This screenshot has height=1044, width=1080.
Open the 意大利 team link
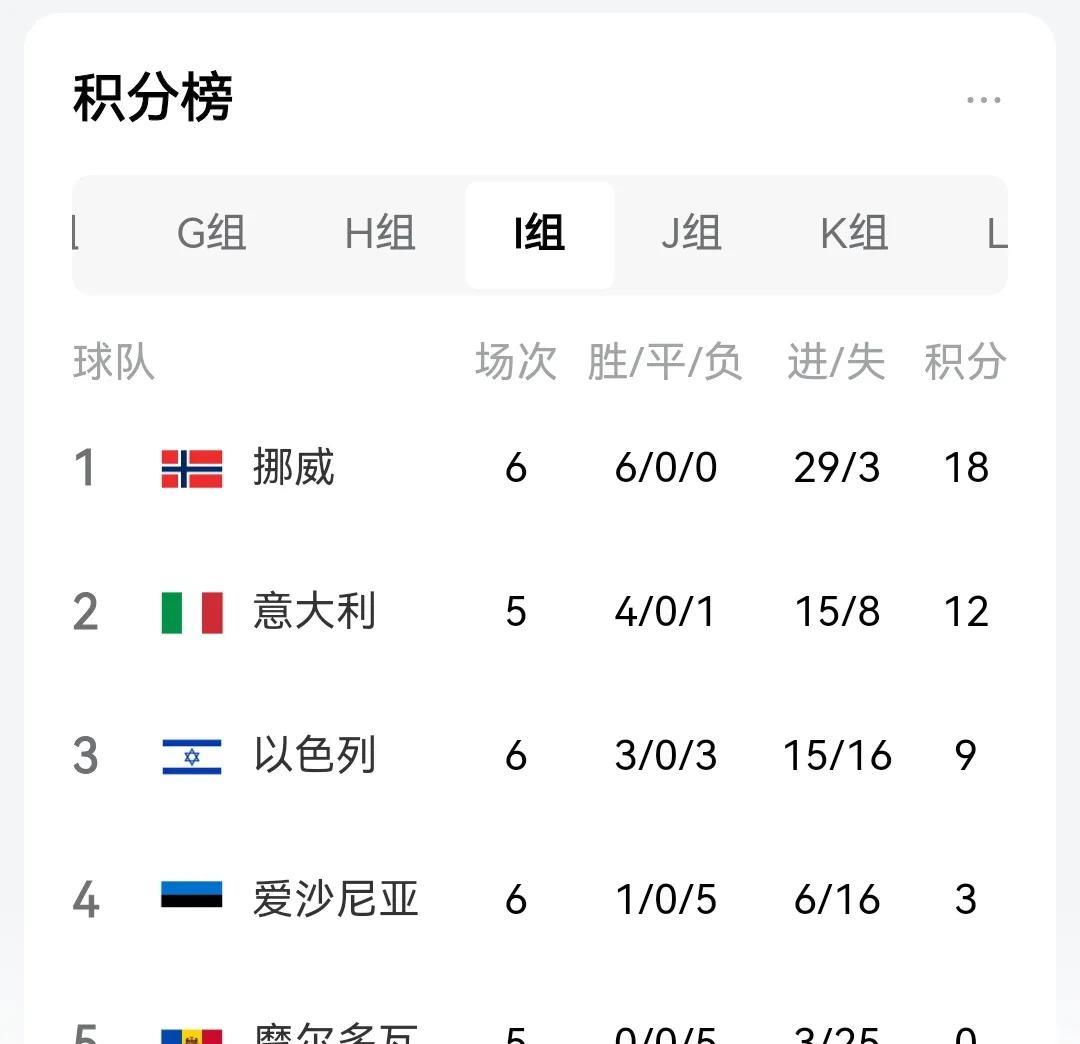314,612
